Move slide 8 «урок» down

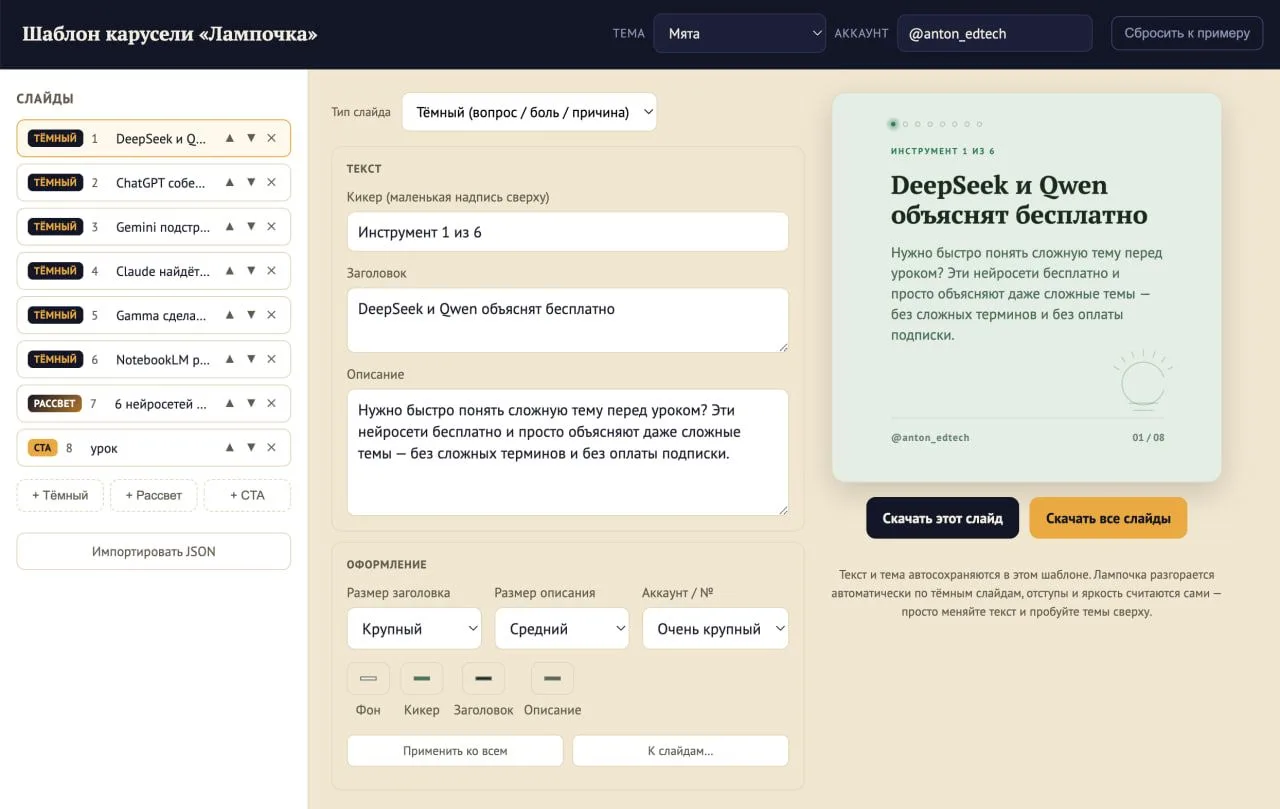(x=251, y=447)
